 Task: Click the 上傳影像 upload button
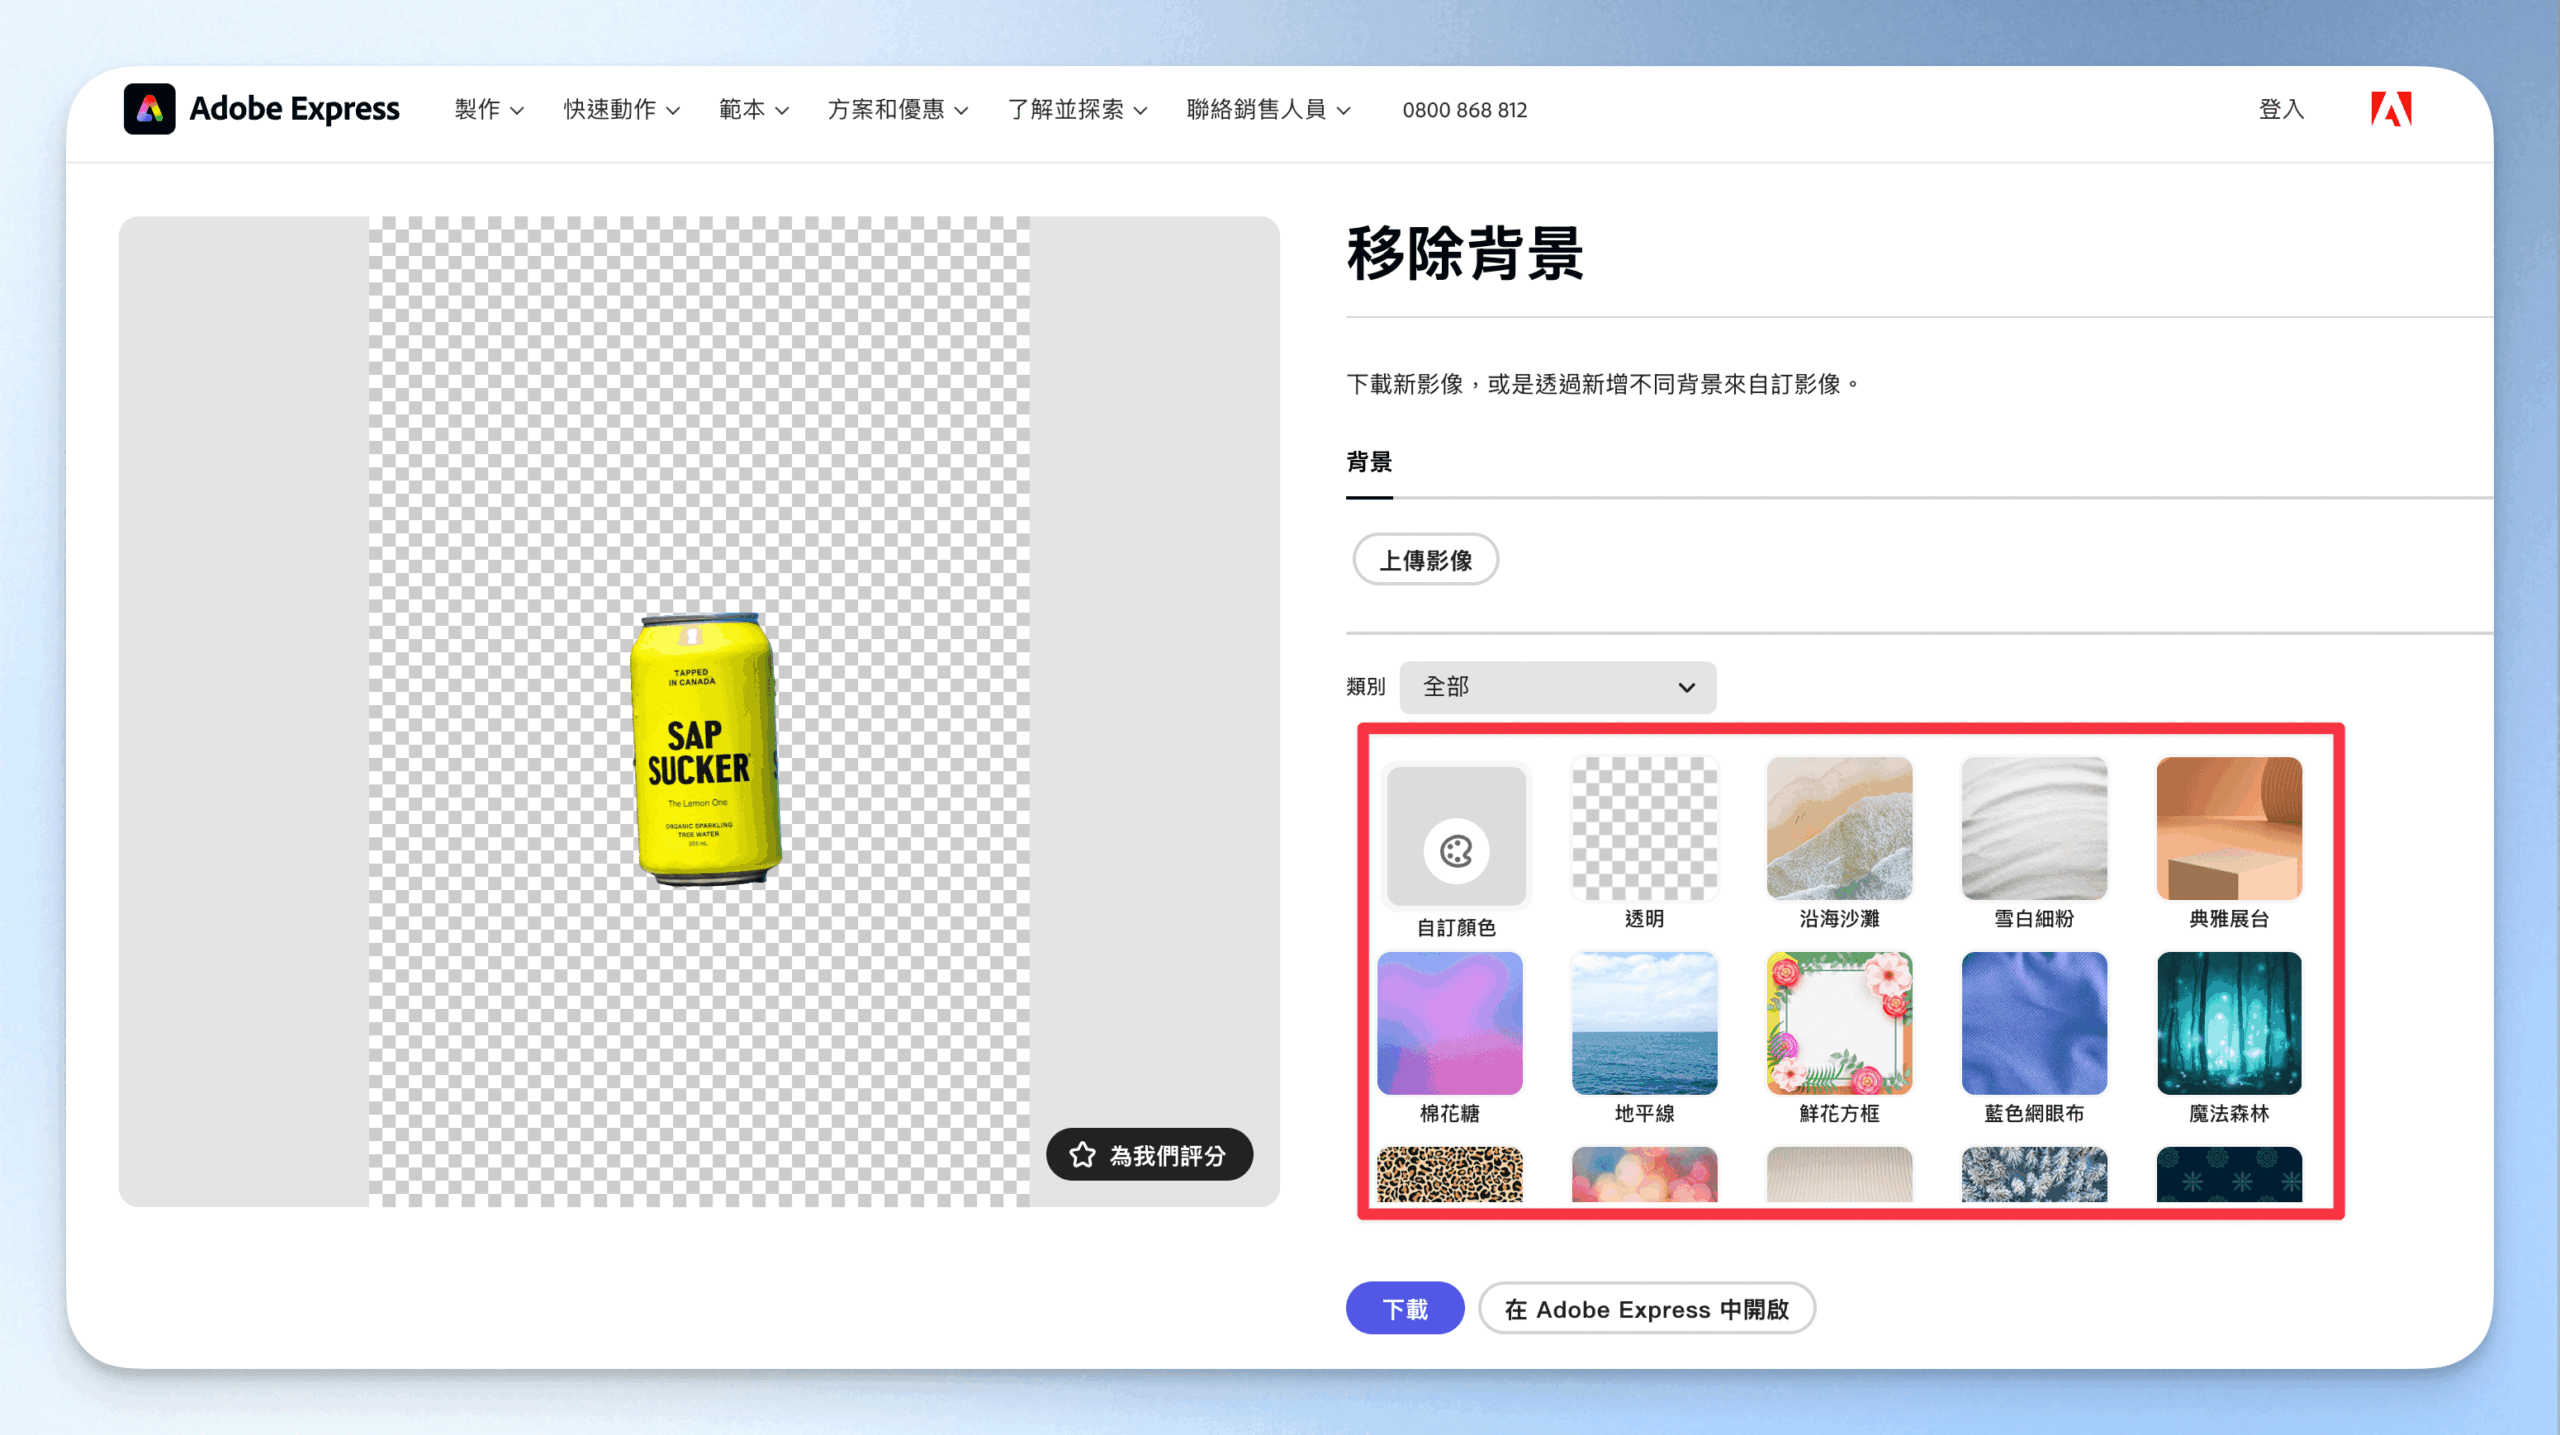1425,560
